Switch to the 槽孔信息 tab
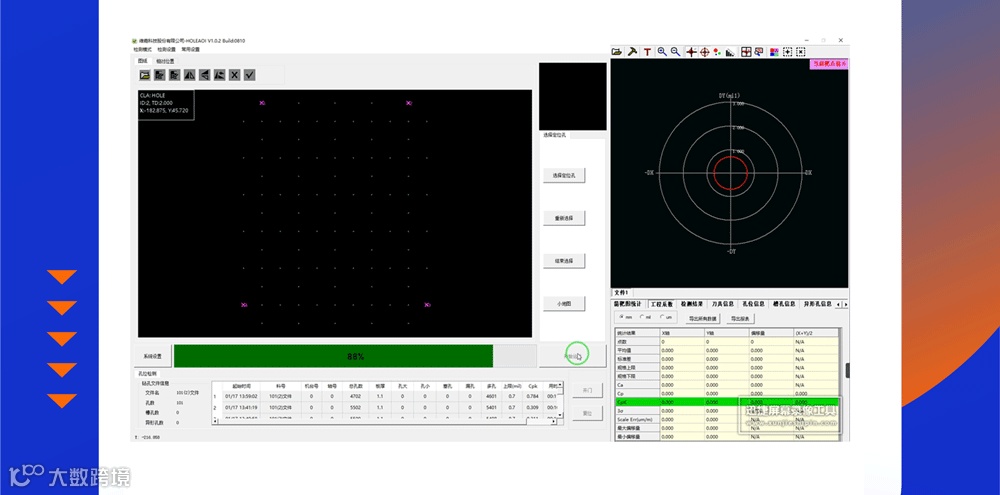 tap(784, 304)
